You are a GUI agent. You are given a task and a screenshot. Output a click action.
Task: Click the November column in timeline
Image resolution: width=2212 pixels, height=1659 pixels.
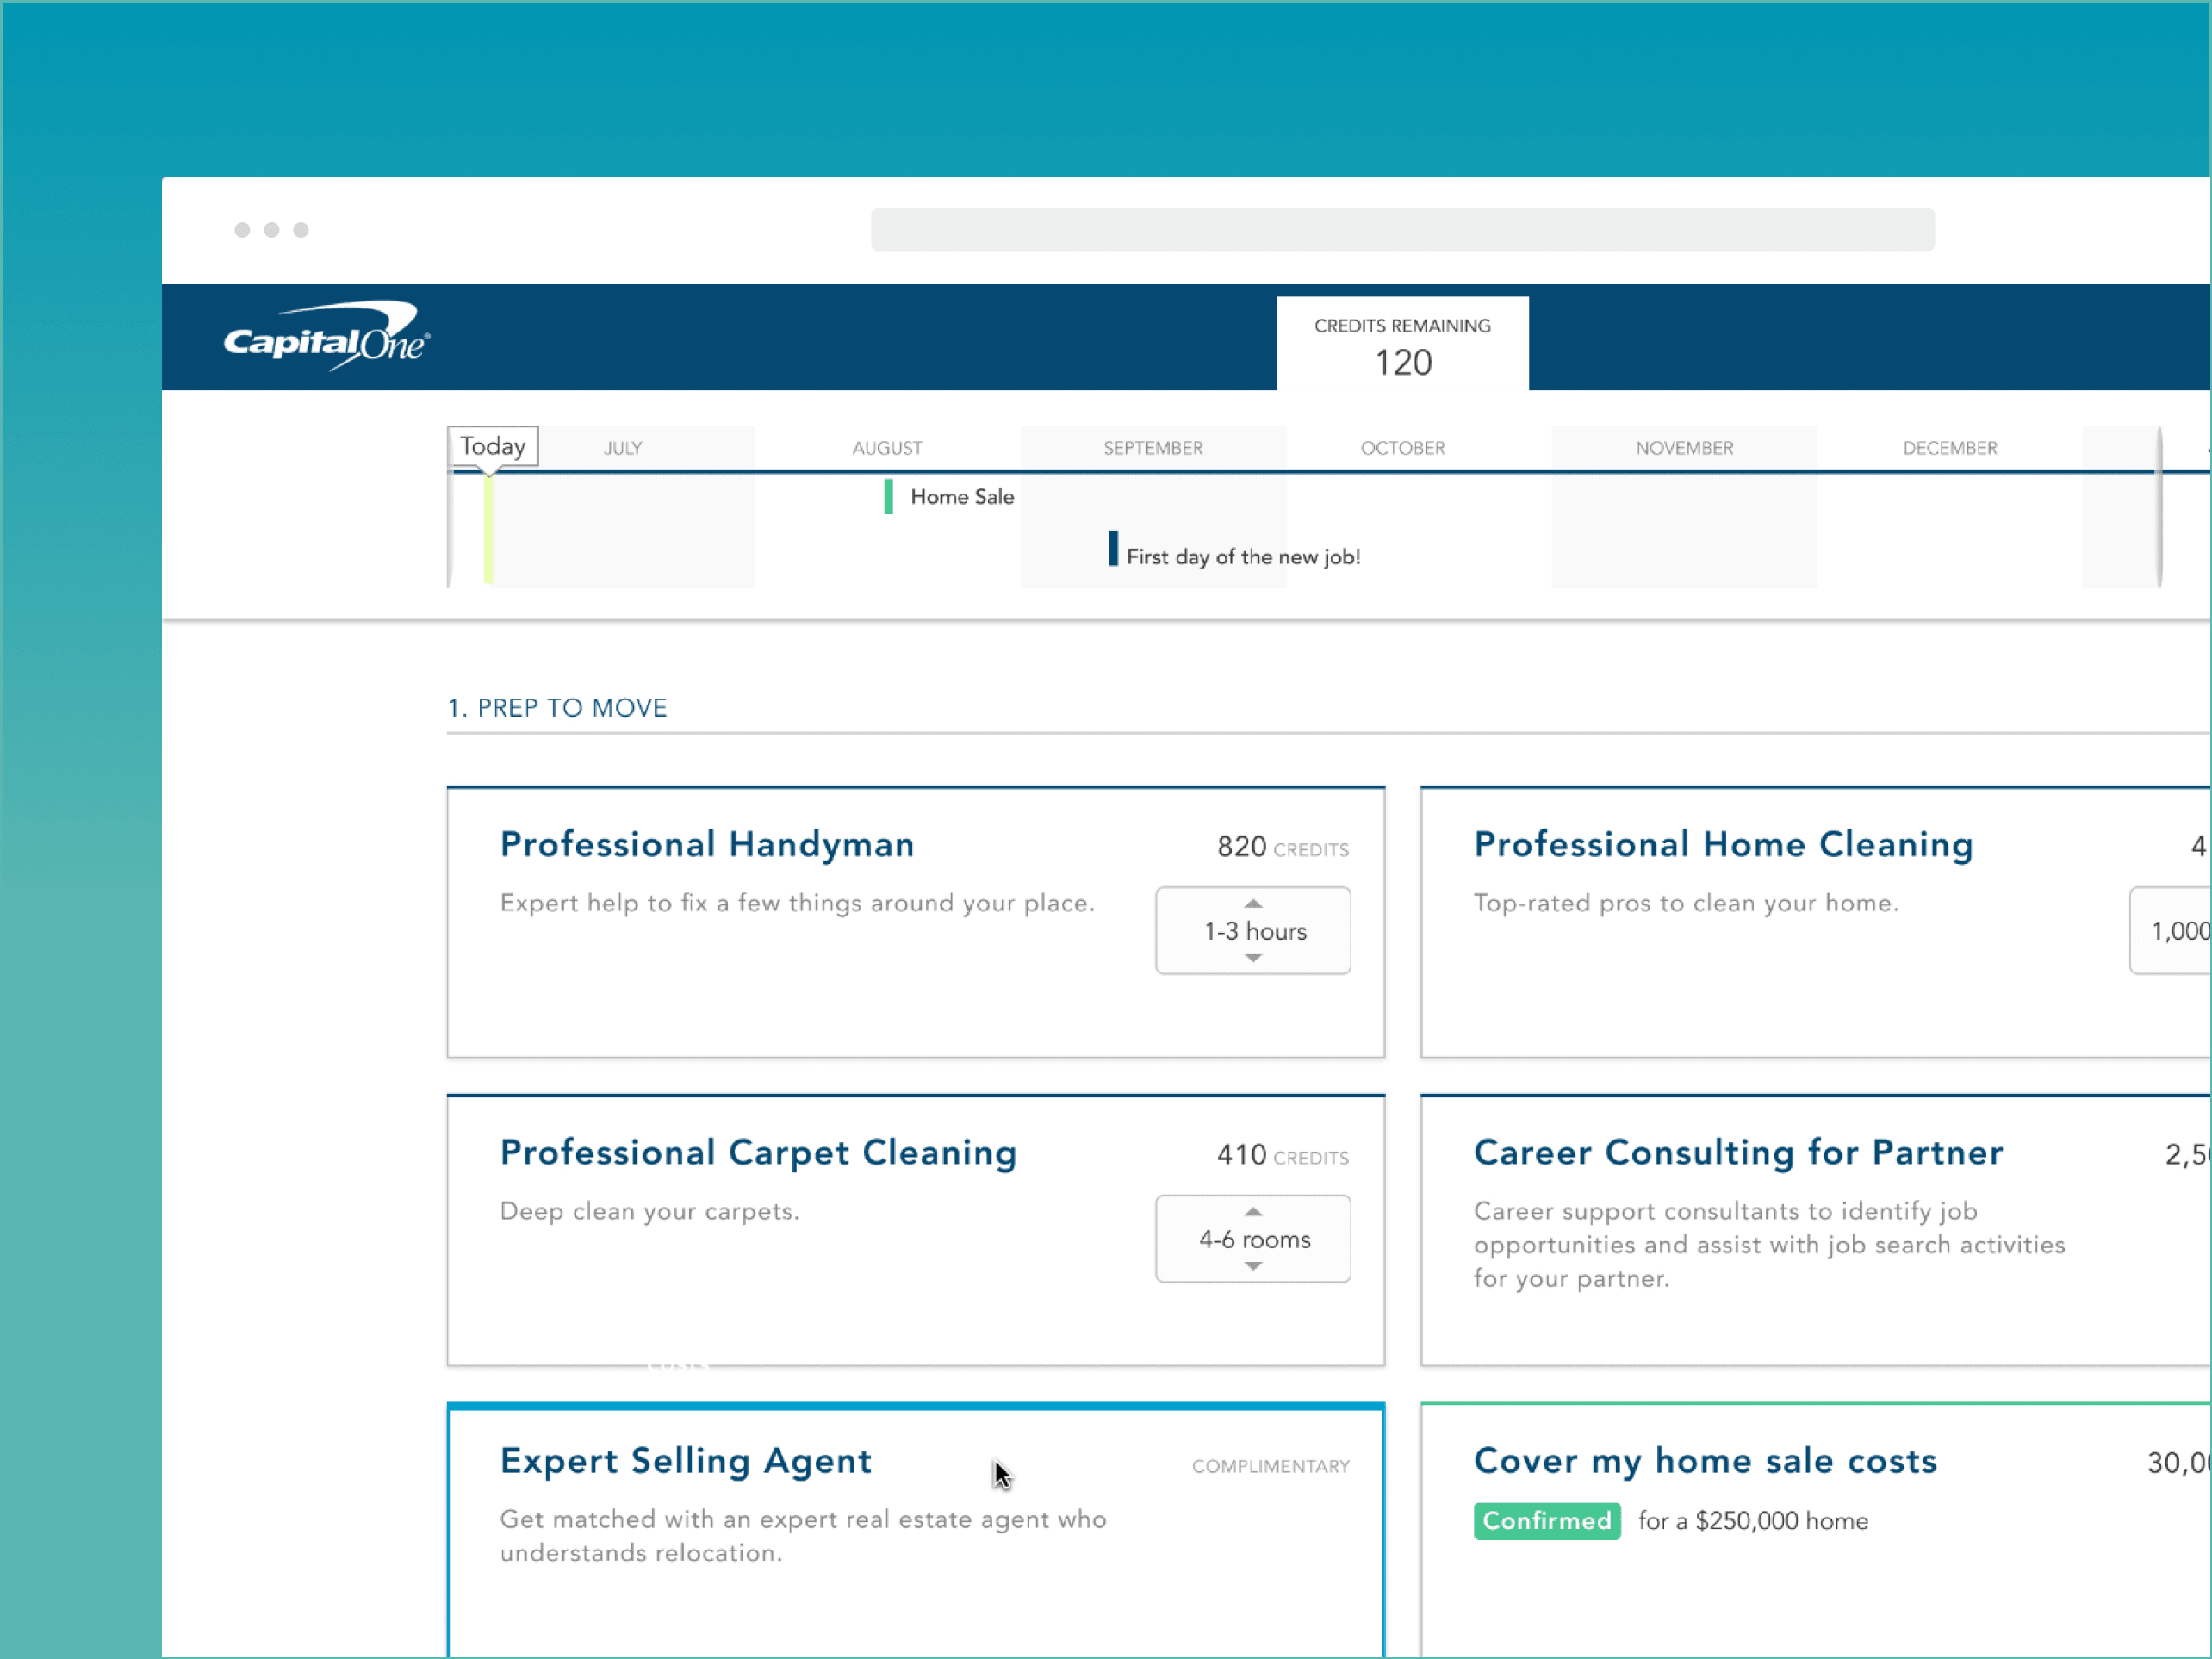pos(1683,448)
